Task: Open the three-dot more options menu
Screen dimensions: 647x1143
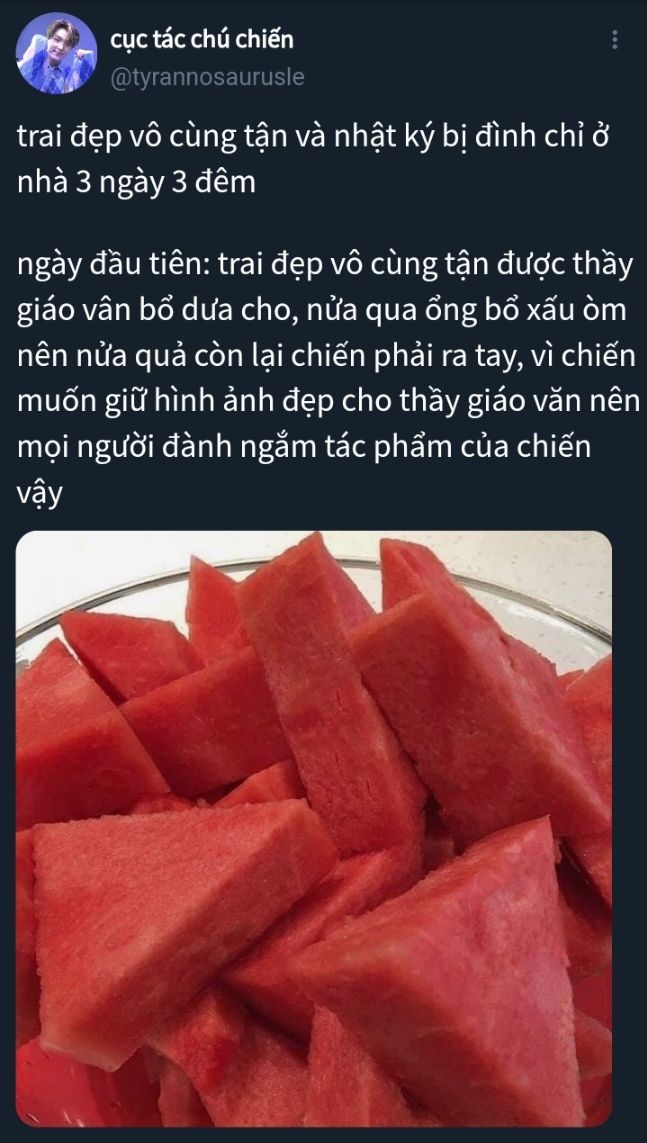Action: [615, 39]
